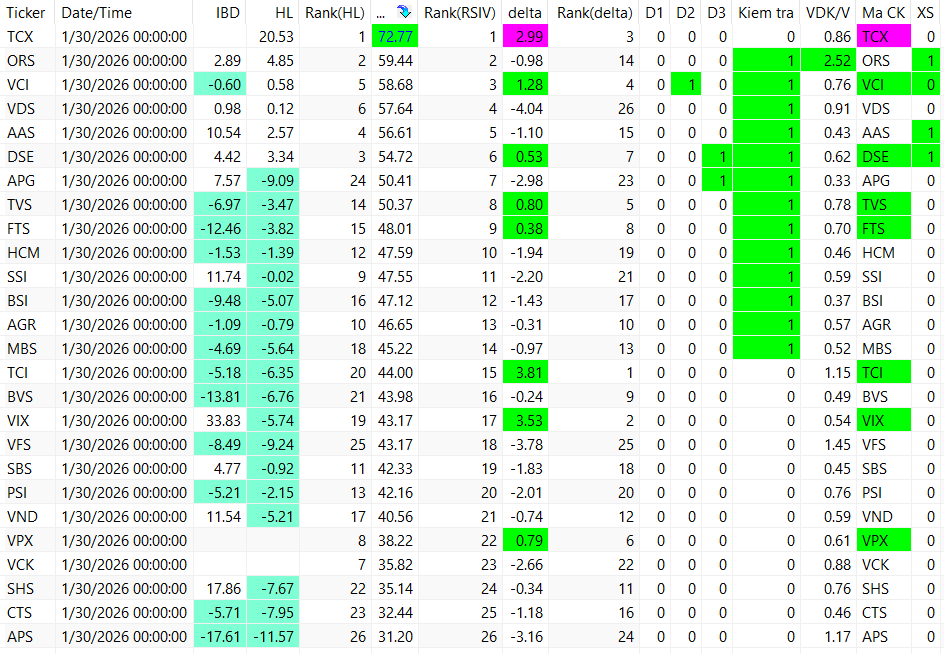Click the delta column header
Screen dimensions: 944x654
[524, 12]
